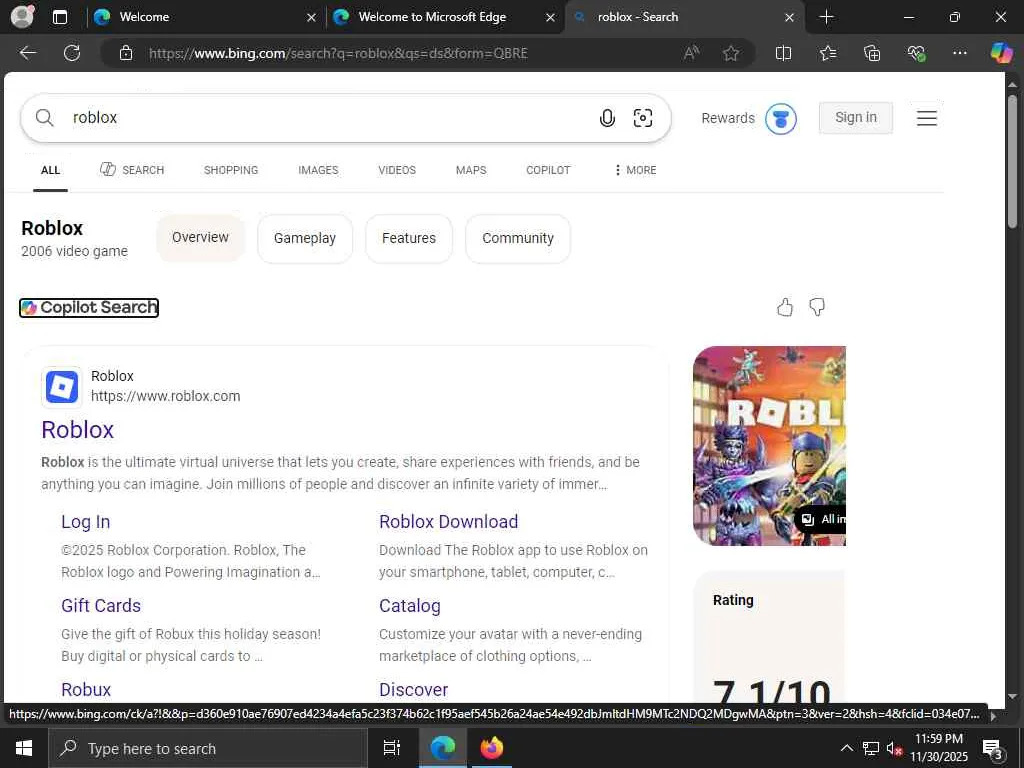This screenshot has width=1024, height=768.
Task: Open the clock showing 11:59 PM
Action: click(x=938, y=748)
